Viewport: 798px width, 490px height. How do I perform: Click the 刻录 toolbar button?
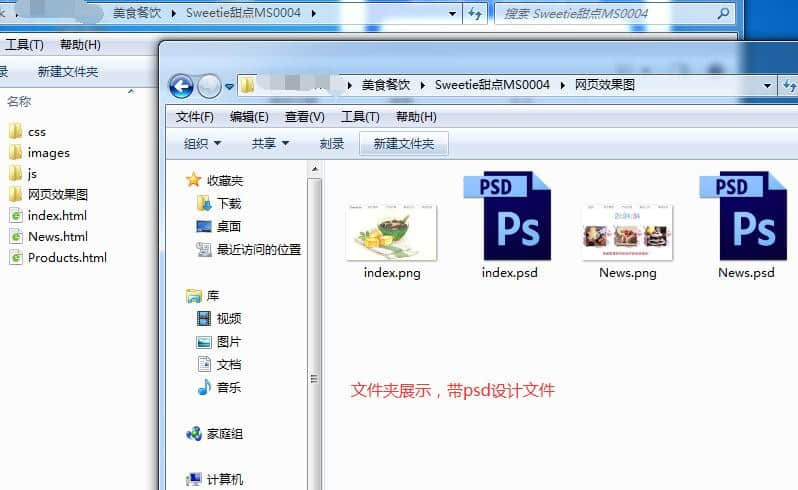(332, 144)
